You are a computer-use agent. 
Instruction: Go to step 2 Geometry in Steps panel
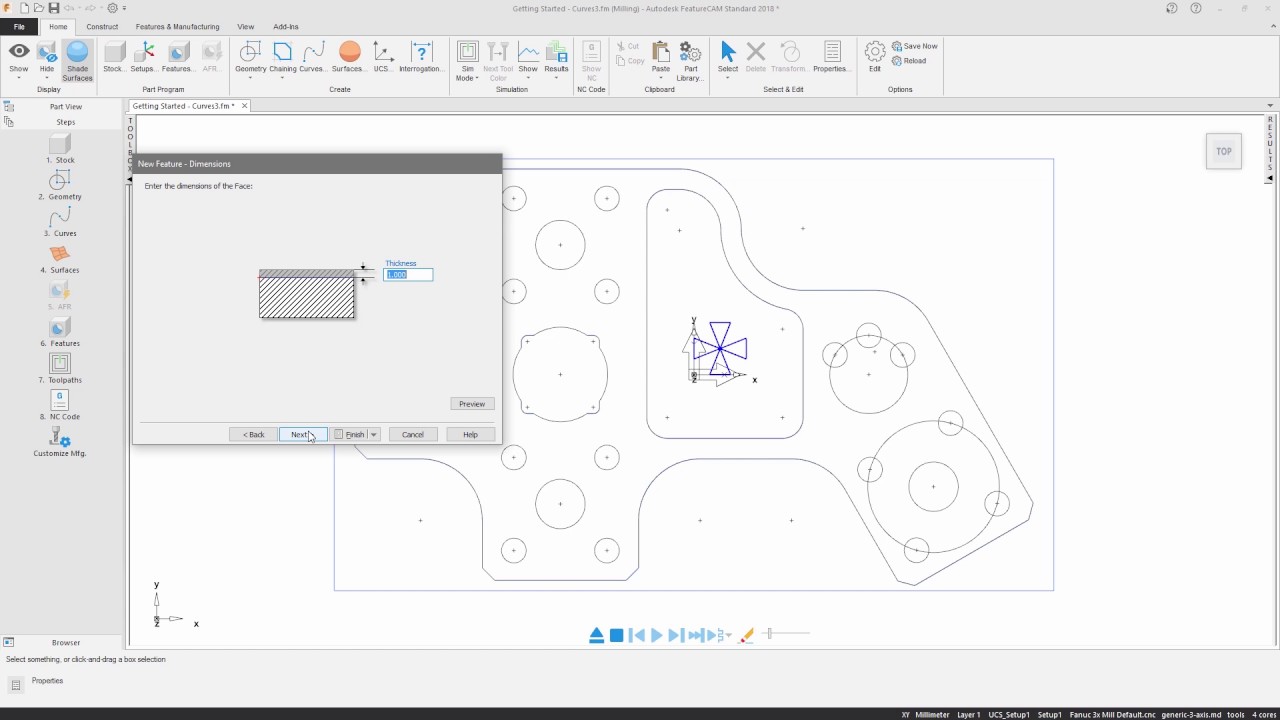pos(60,185)
